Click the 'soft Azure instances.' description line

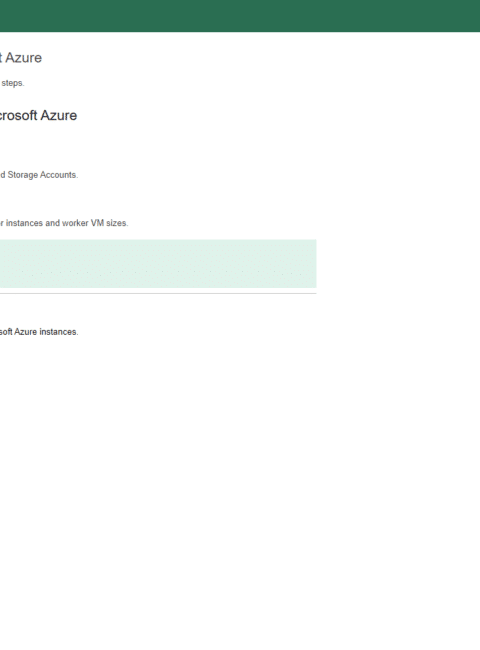tap(39, 332)
